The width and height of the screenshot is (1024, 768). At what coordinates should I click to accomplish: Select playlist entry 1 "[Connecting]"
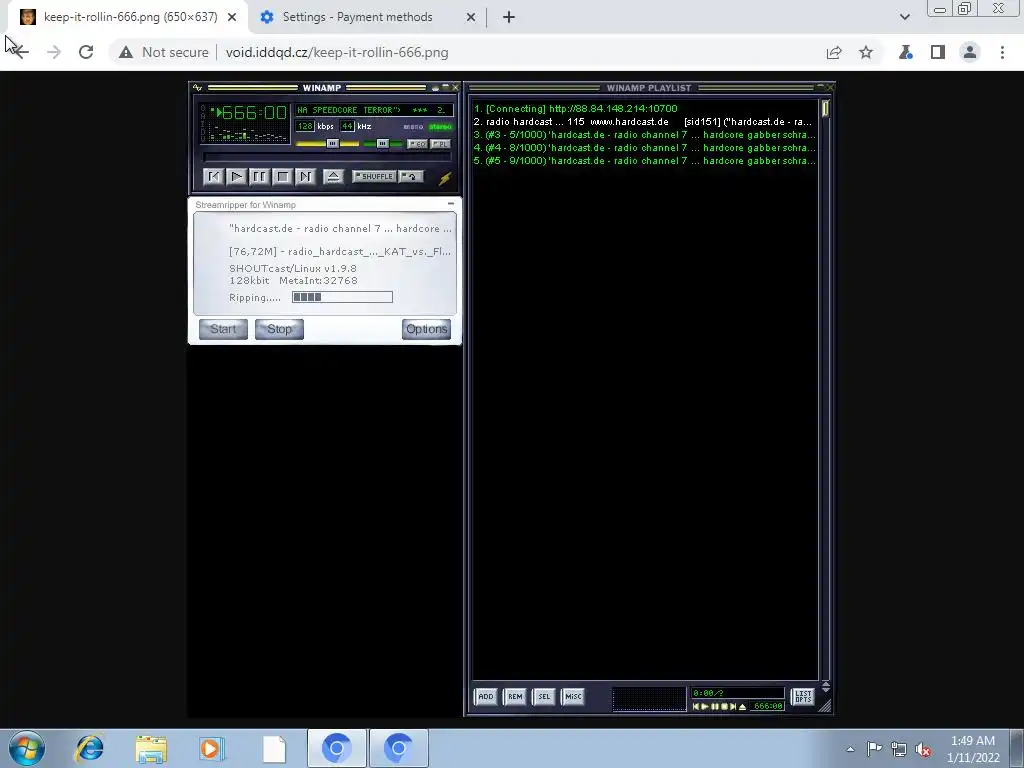(645, 108)
